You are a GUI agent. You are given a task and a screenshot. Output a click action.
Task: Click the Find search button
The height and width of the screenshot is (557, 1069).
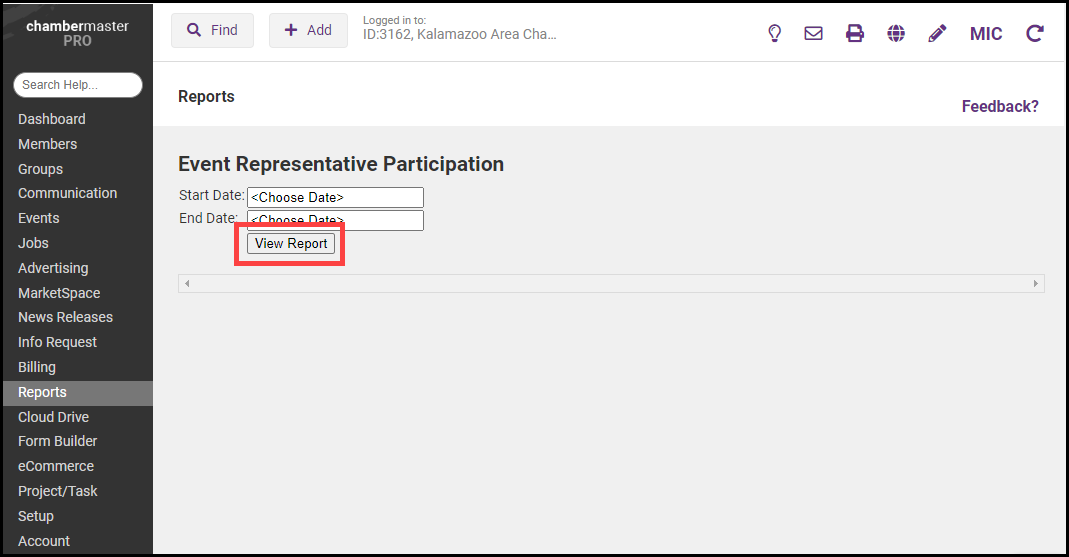point(212,31)
